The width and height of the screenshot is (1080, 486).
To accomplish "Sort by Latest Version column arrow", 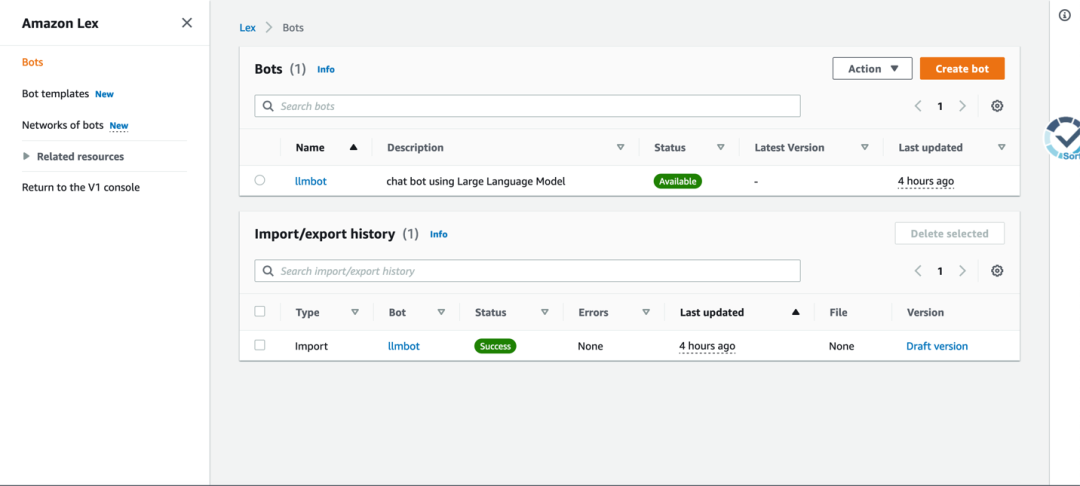I will point(864,147).
